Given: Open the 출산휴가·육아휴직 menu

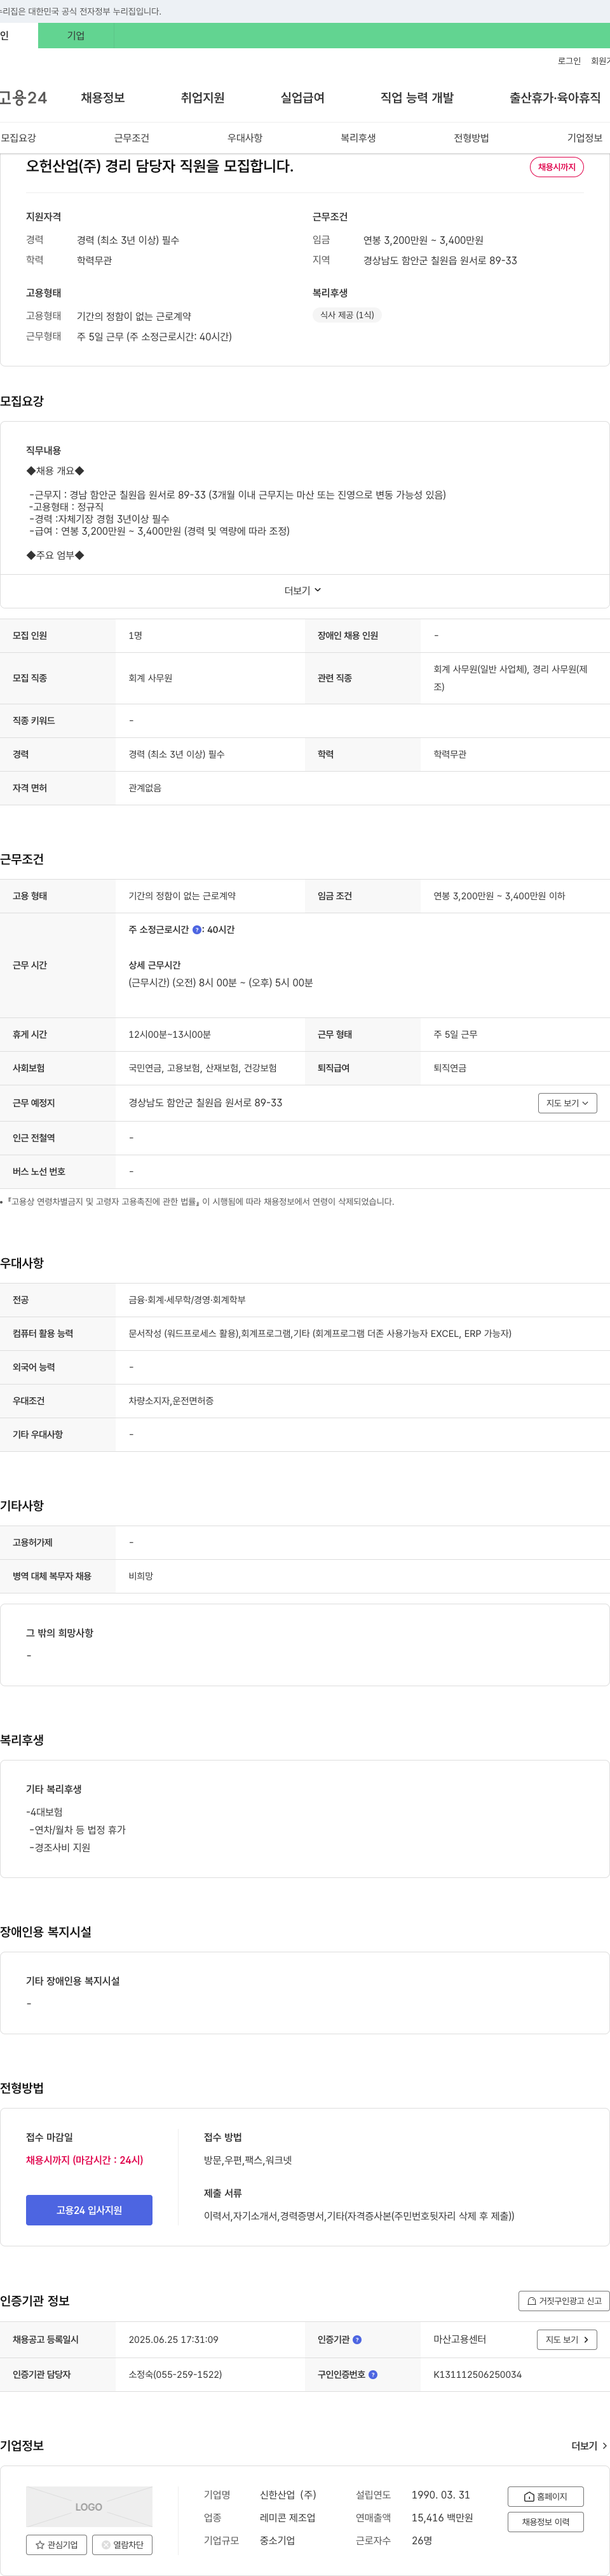Looking at the screenshot, I should (x=555, y=98).
